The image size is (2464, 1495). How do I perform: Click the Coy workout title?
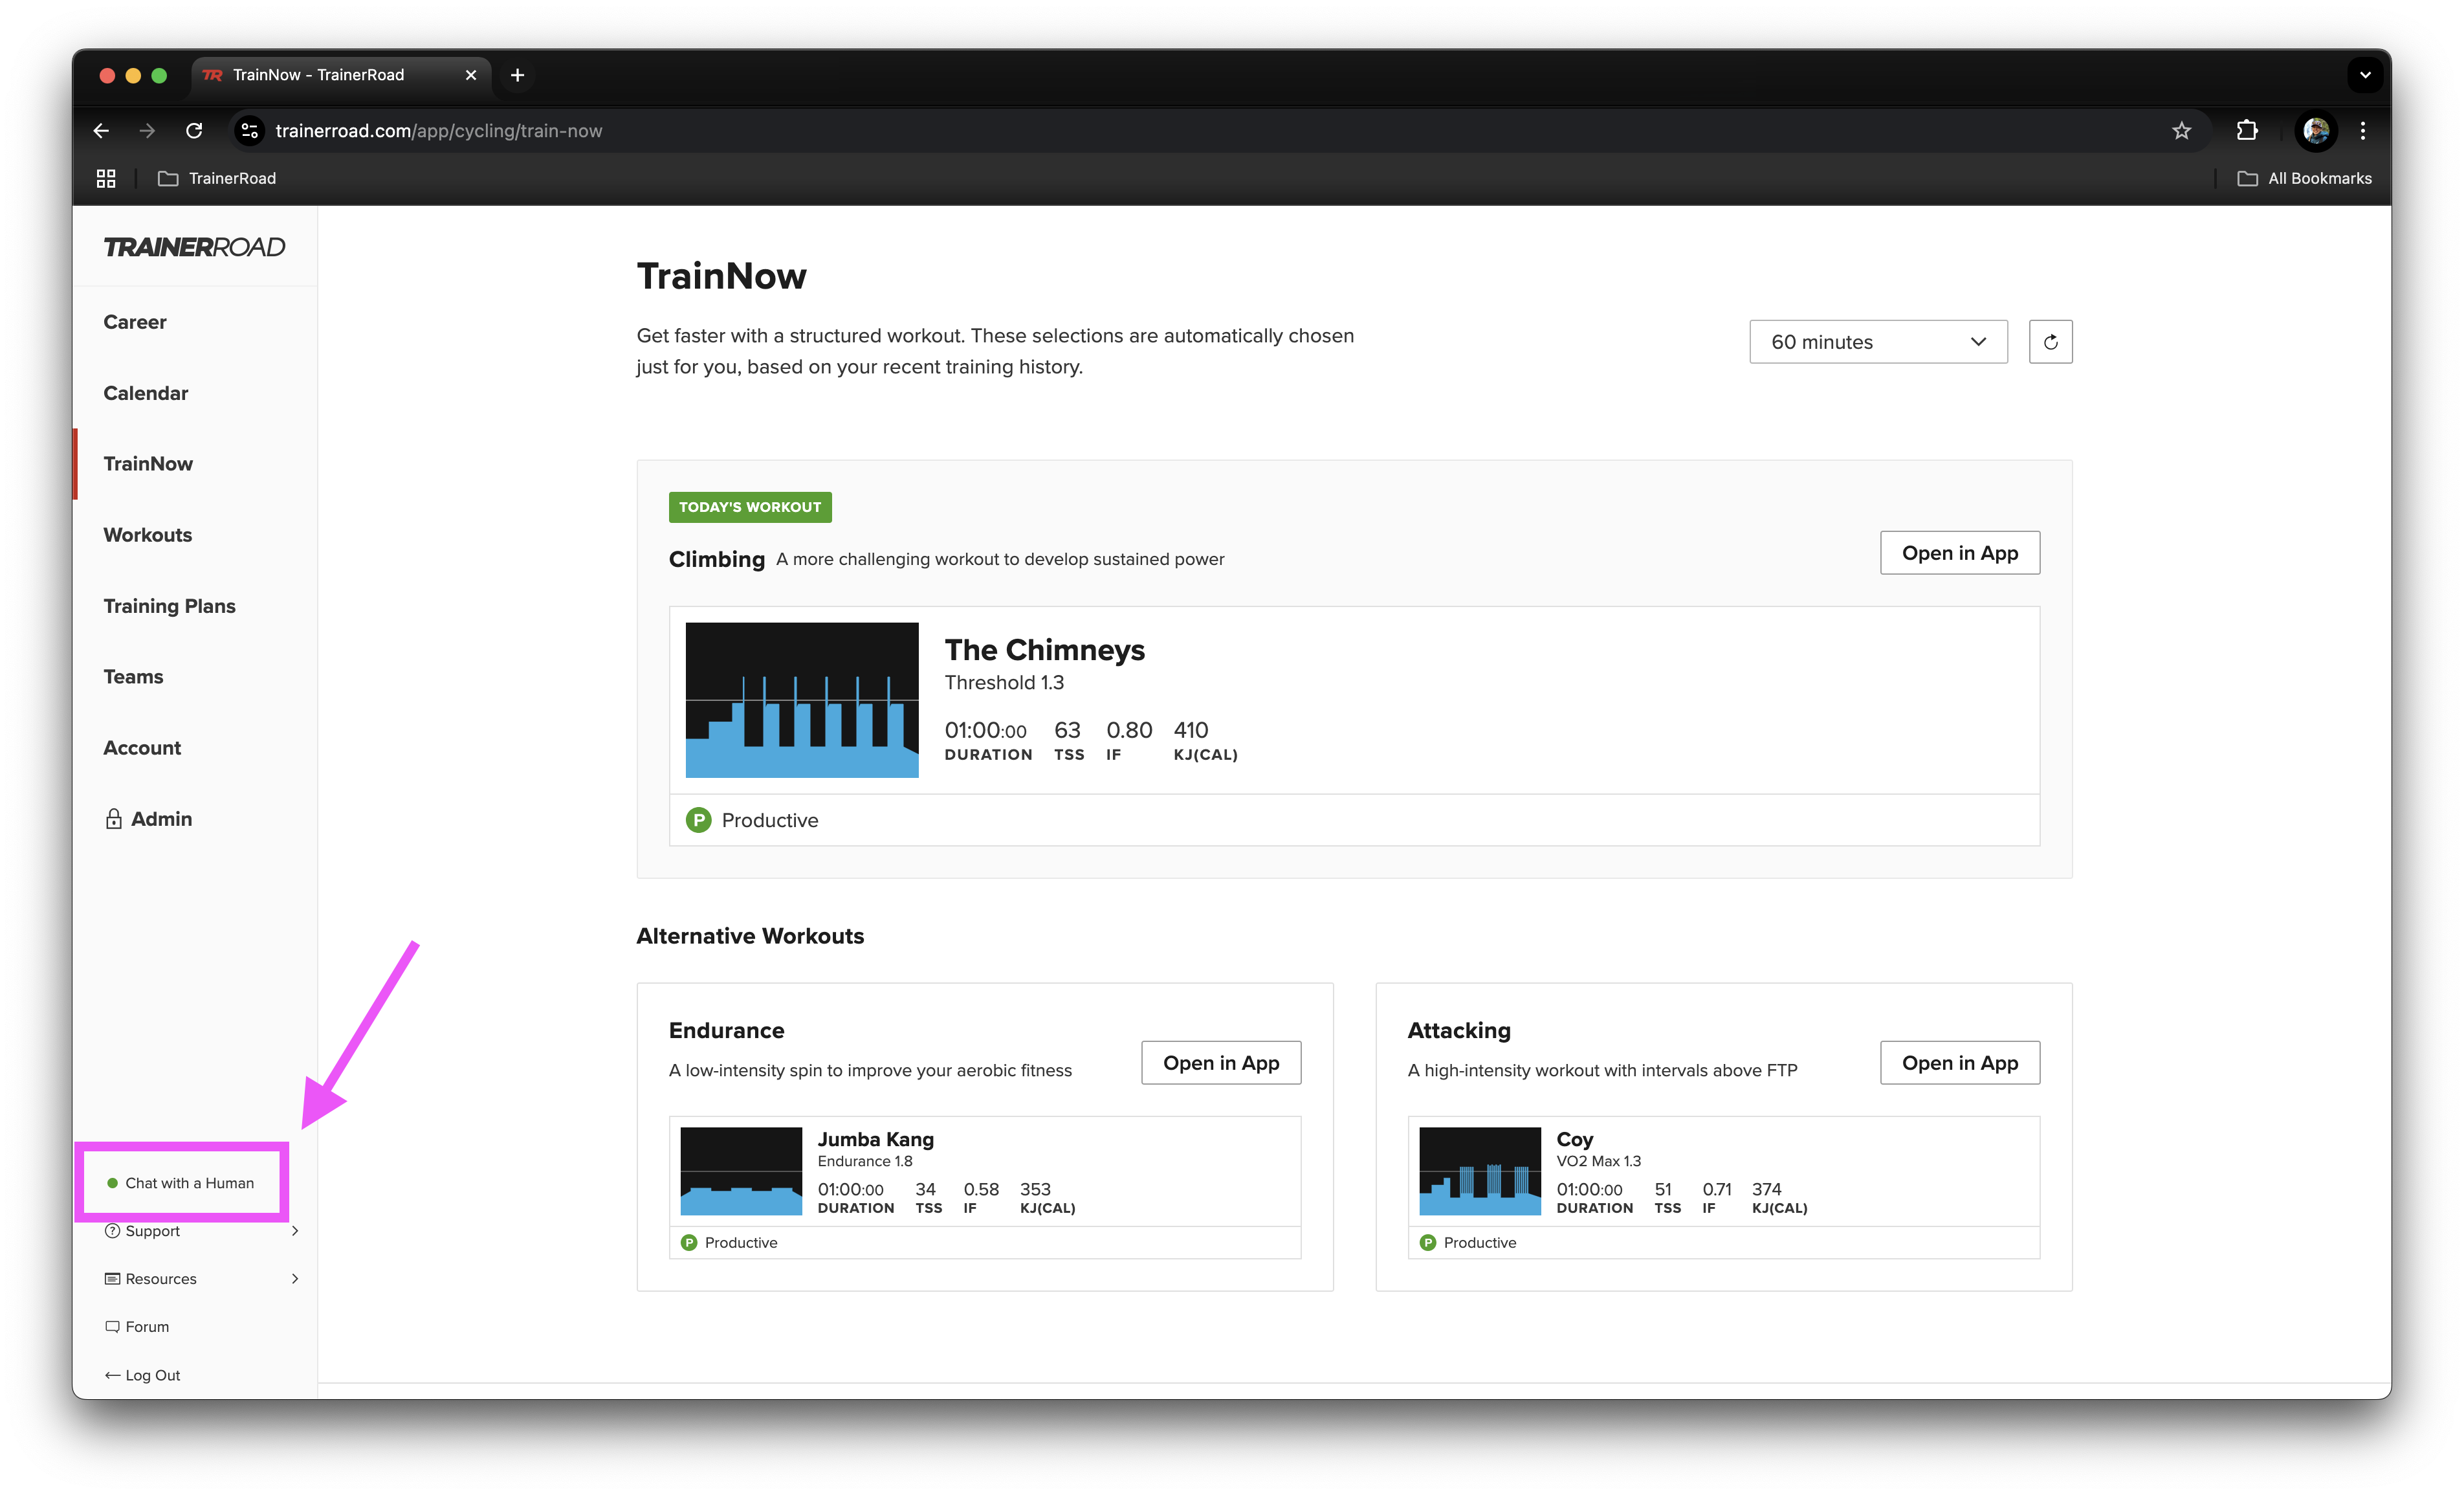click(x=1574, y=1139)
